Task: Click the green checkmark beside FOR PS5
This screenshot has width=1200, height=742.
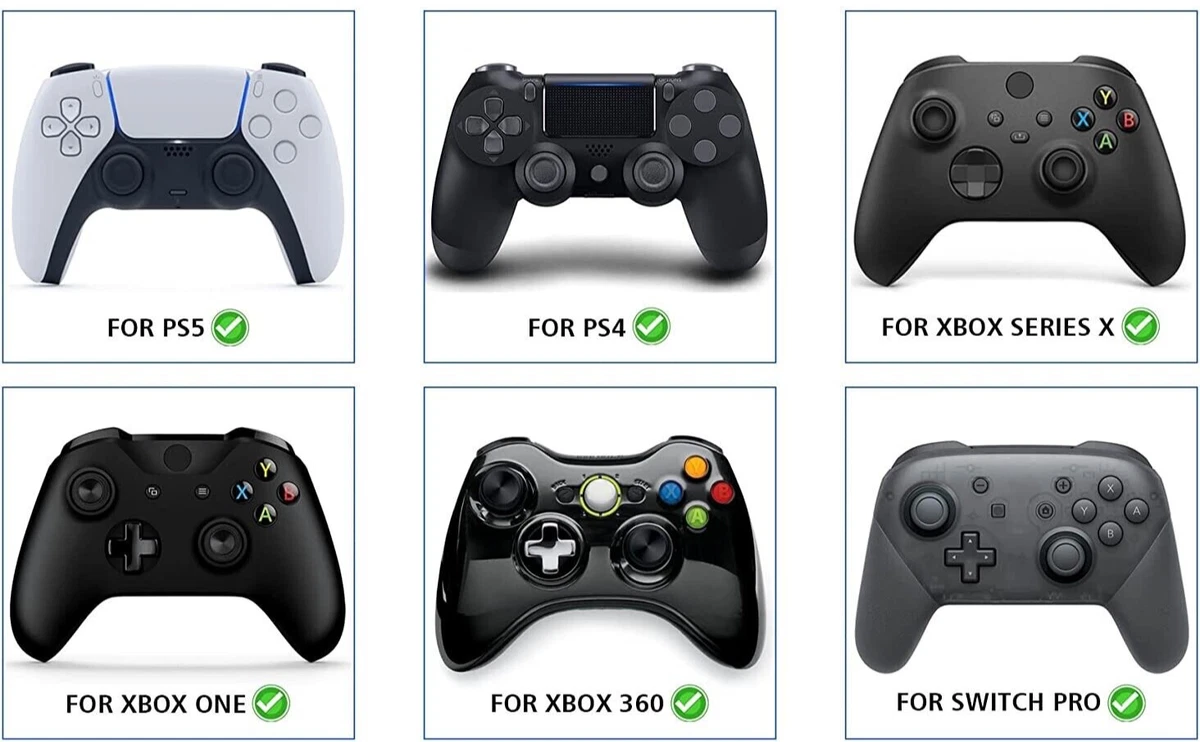Action: pos(230,327)
